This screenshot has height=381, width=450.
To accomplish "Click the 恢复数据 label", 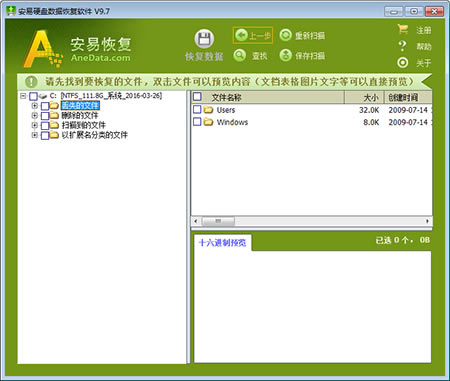I will point(204,57).
